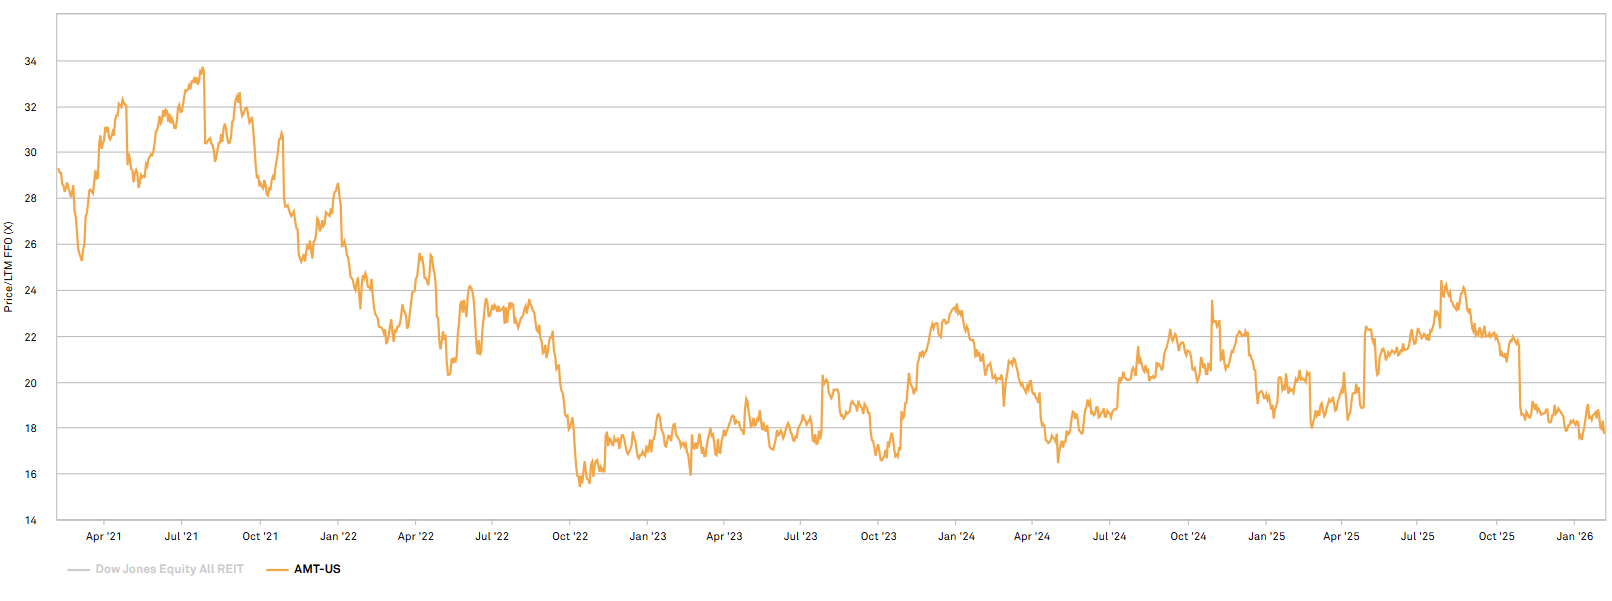Click the Apr '21 x-axis label

(104, 537)
